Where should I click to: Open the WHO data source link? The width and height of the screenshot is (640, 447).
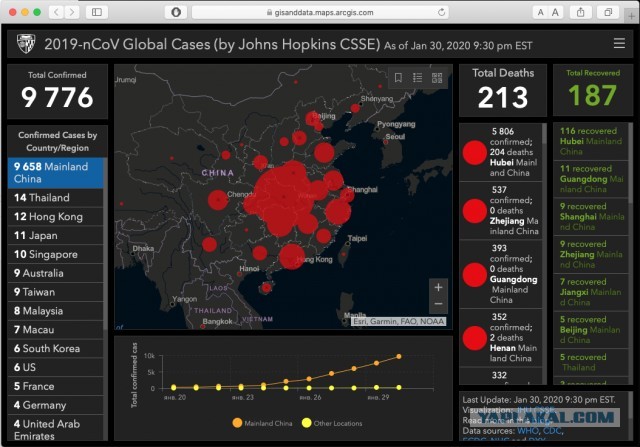coord(528,431)
